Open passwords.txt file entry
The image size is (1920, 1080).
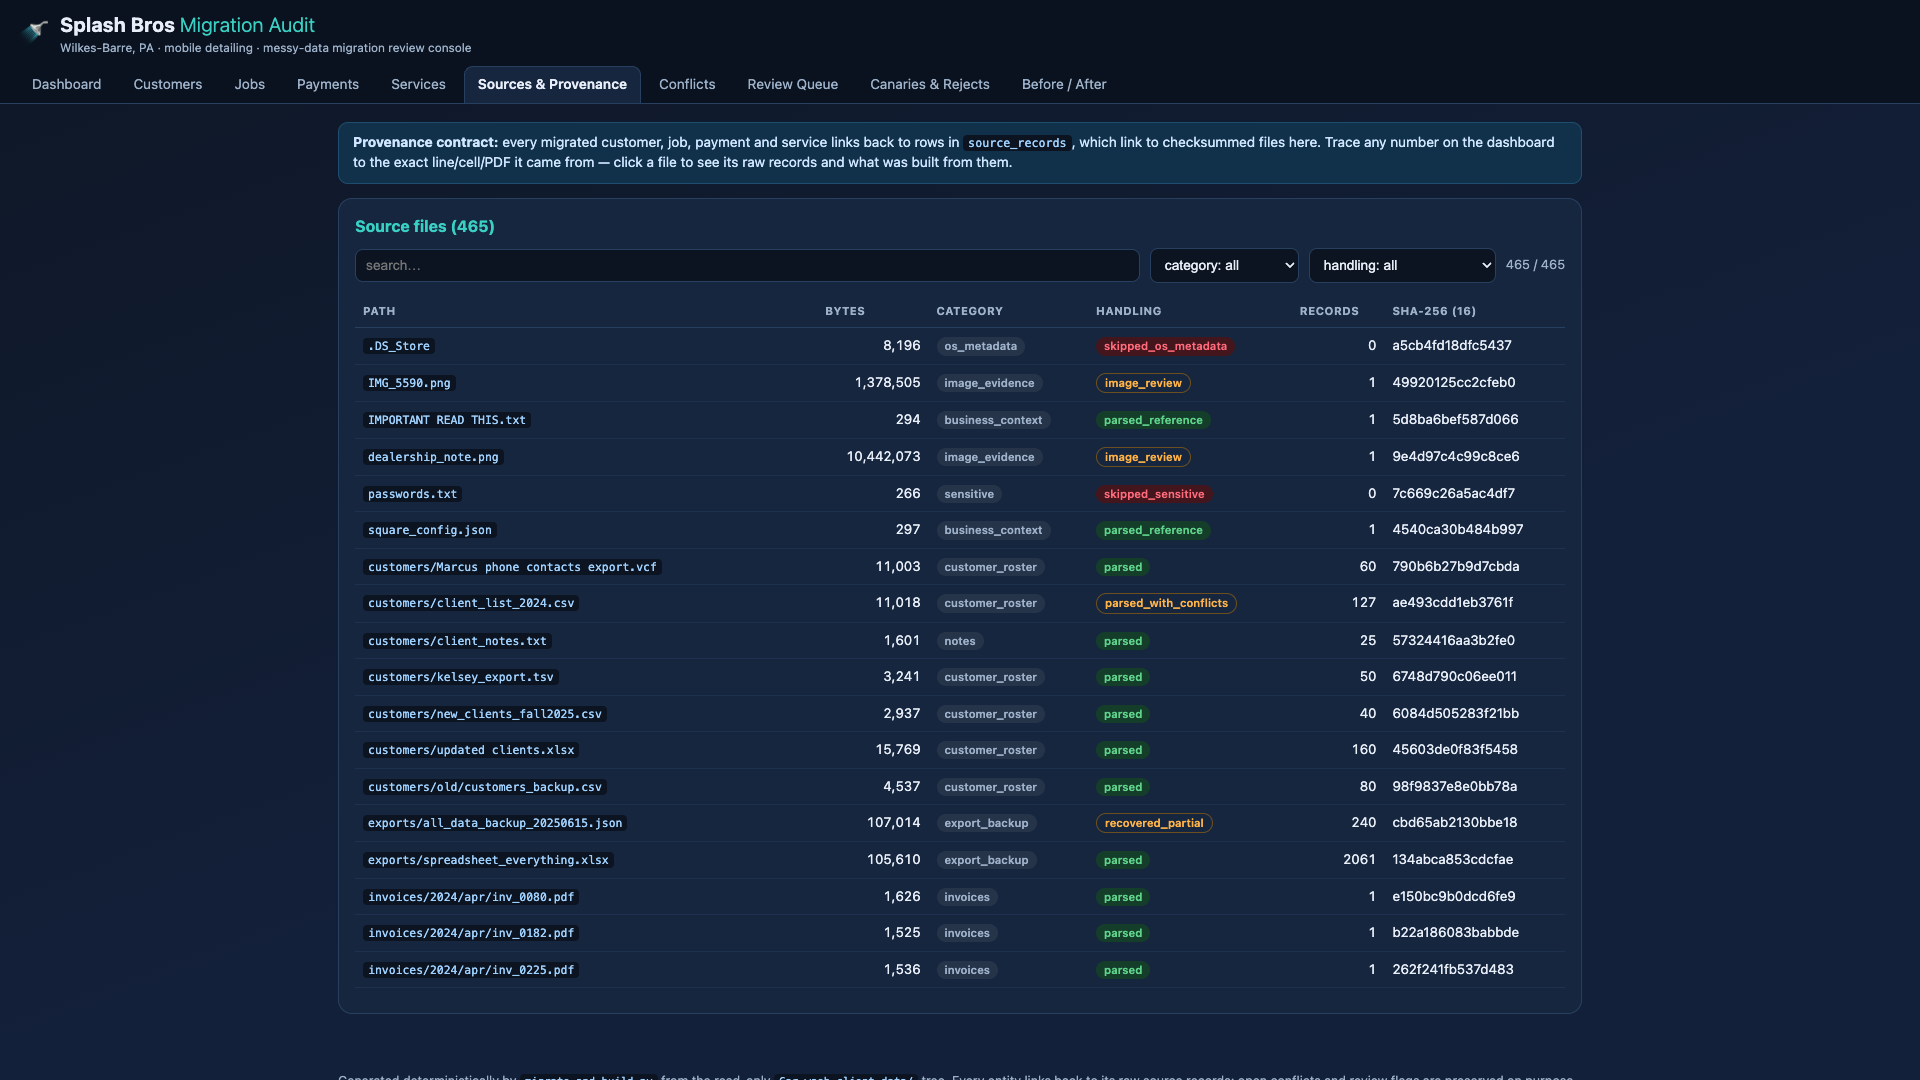point(412,494)
